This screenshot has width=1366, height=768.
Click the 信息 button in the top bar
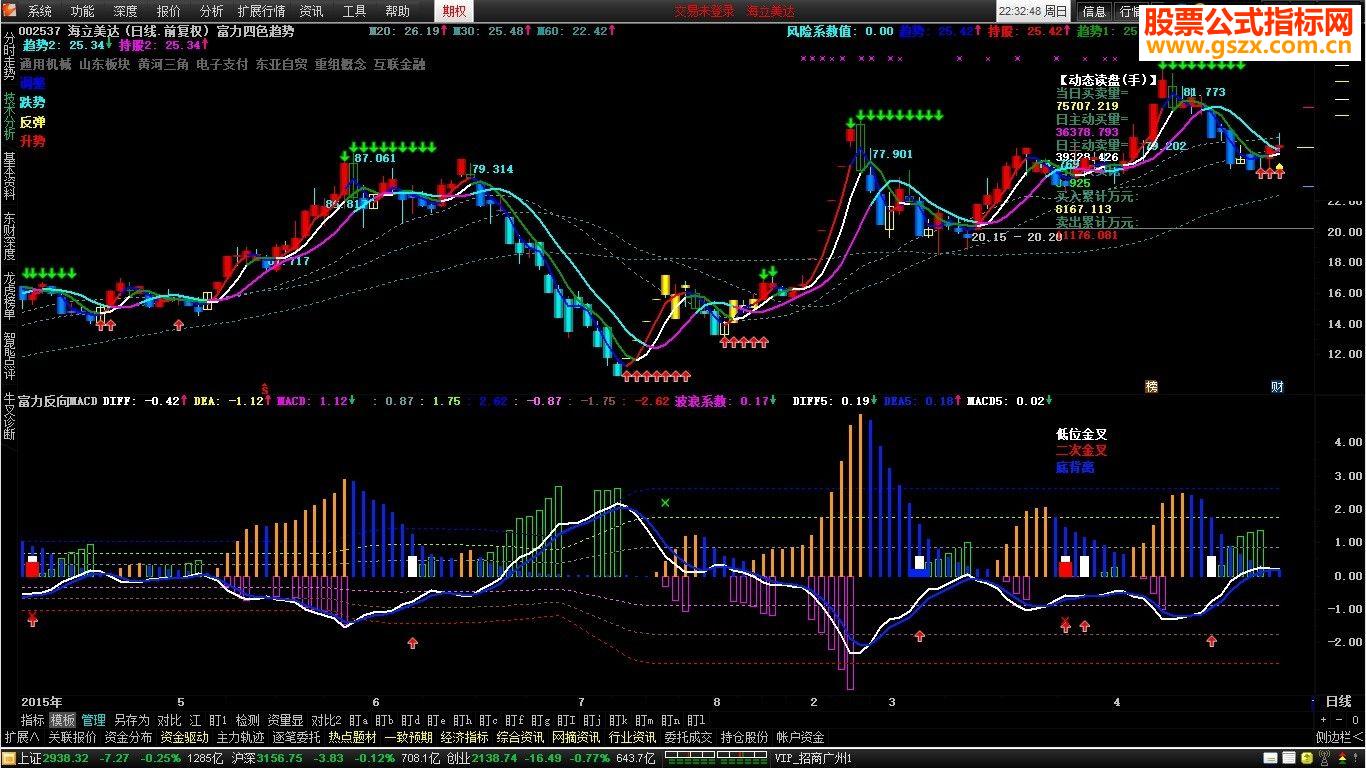tap(1095, 11)
